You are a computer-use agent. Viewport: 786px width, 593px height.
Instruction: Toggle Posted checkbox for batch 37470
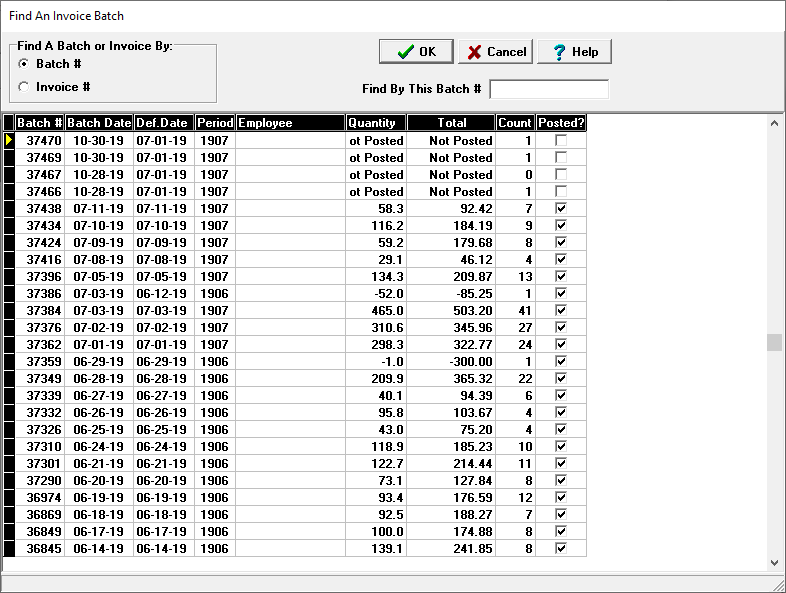561,141
